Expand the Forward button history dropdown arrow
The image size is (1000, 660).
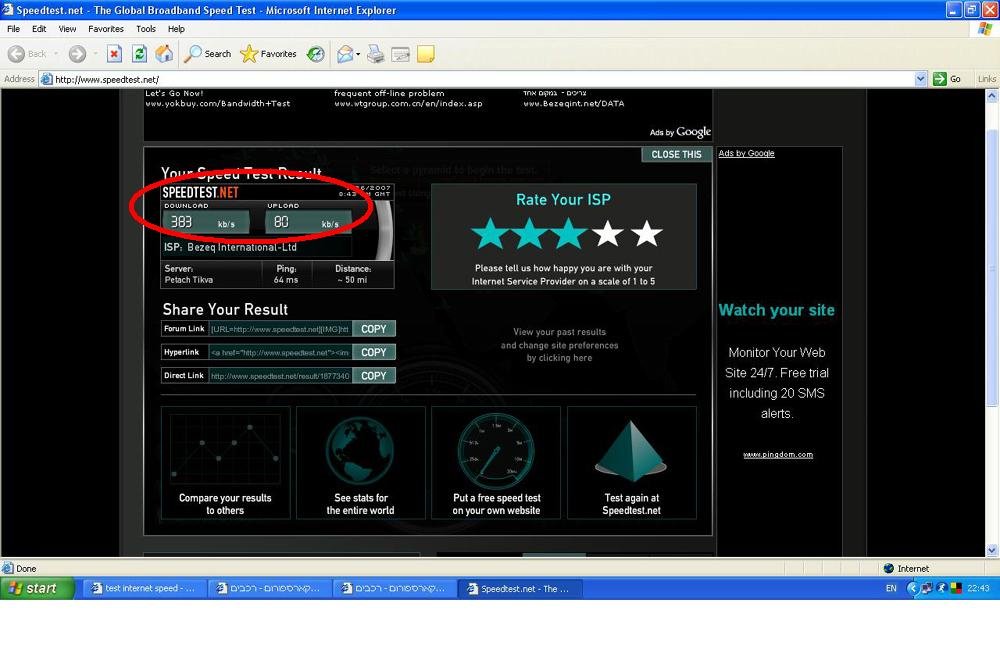(95, 54)
